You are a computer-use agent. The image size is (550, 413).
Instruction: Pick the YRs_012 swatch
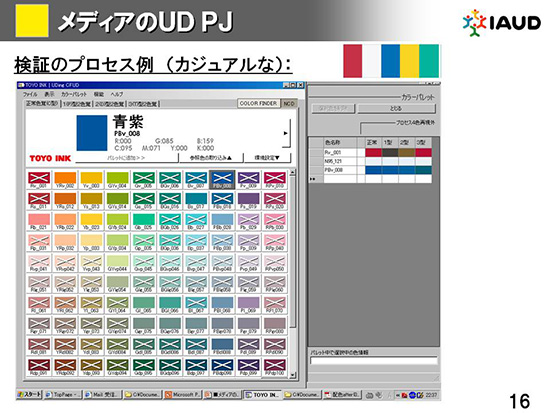65,201
